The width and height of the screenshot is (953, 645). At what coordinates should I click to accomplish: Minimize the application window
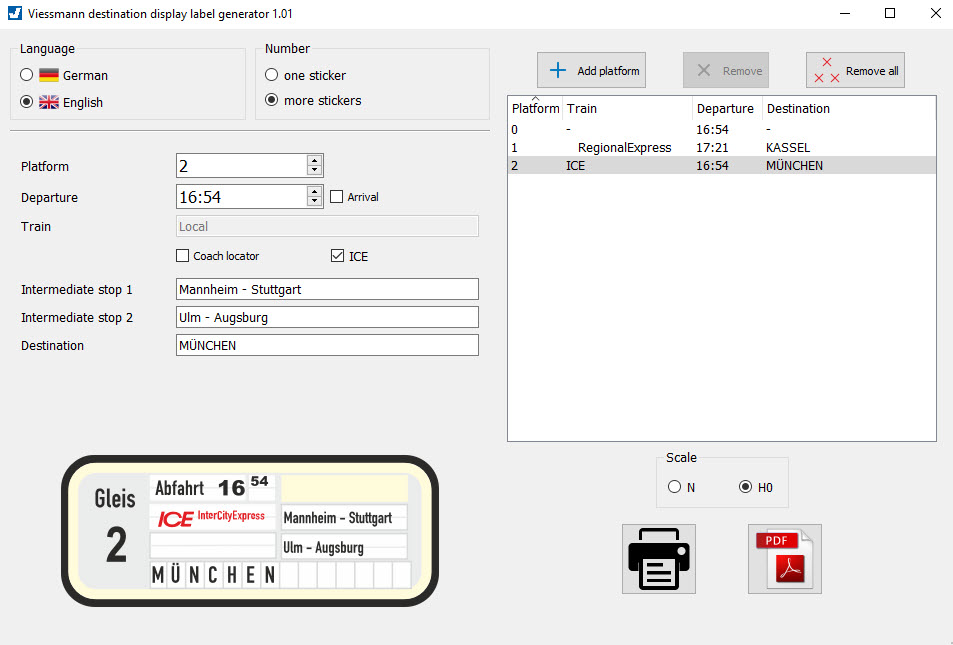click(x=845, y=13)
